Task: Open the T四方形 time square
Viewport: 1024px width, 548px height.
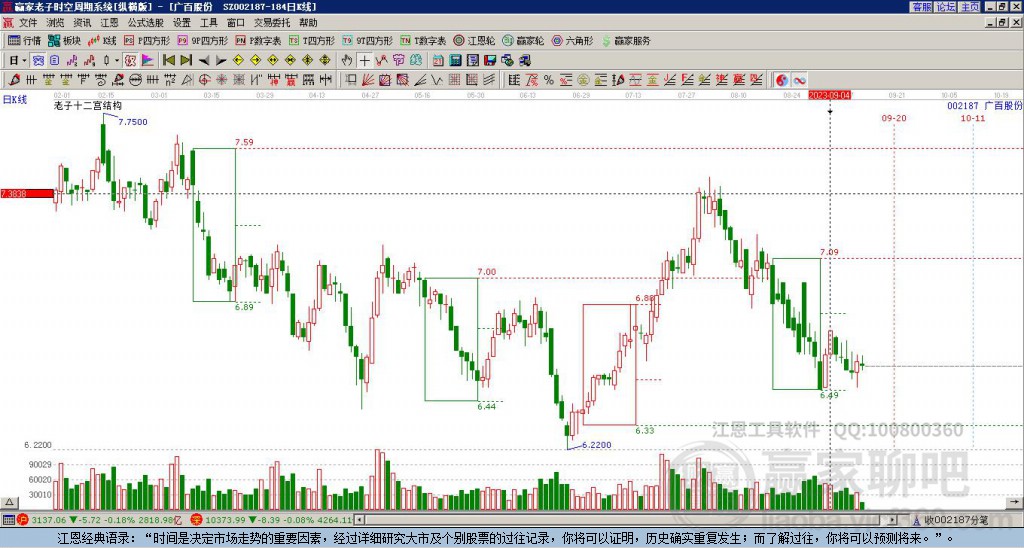Action: click(312, 40)
